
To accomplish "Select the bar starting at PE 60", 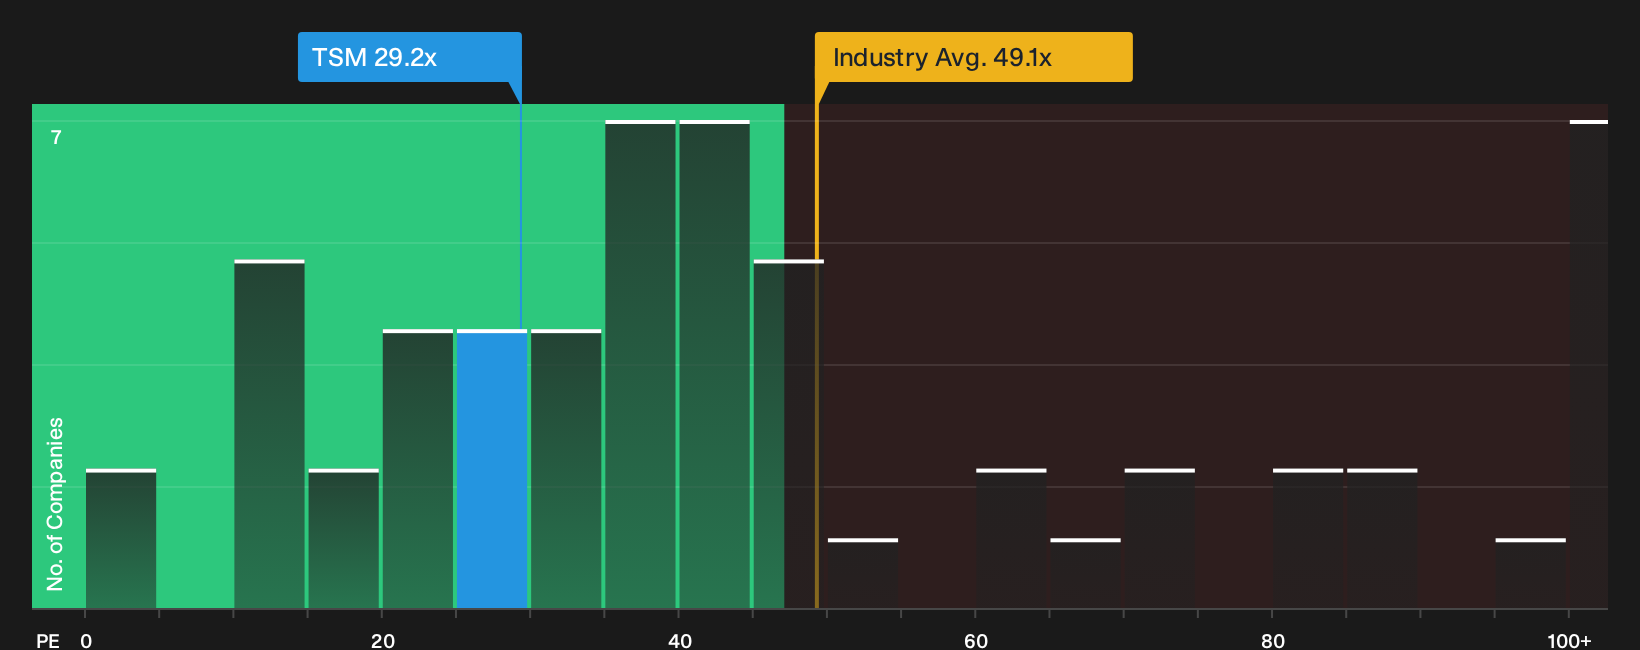I will pyautogui.click(x=1011, y=539).
